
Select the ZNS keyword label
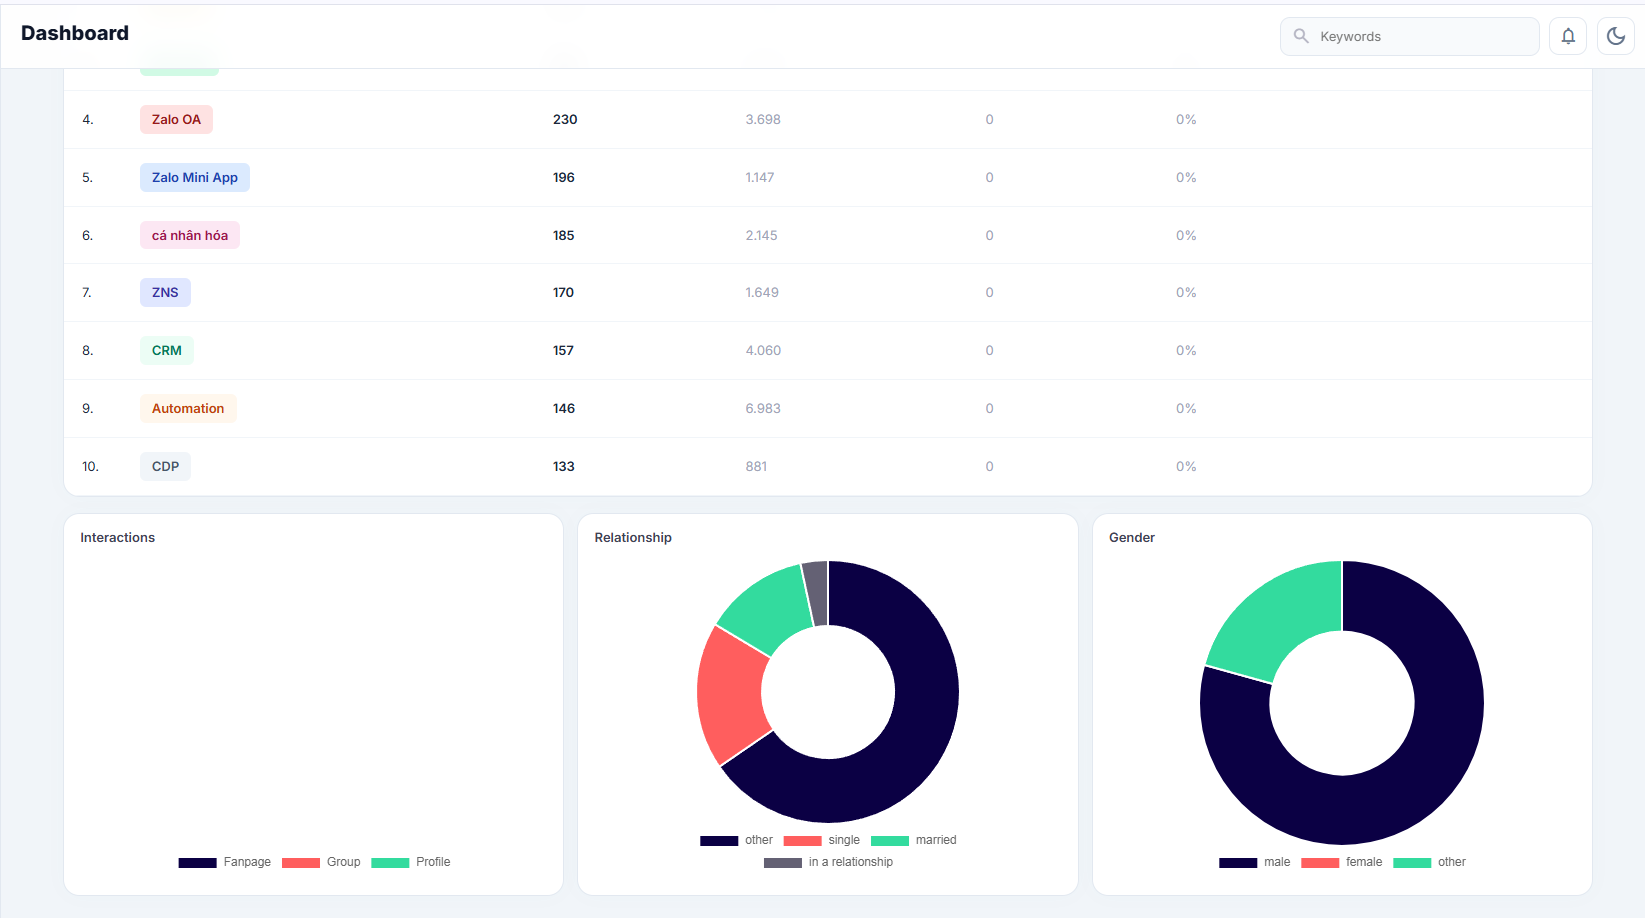[x=164, y=292]
